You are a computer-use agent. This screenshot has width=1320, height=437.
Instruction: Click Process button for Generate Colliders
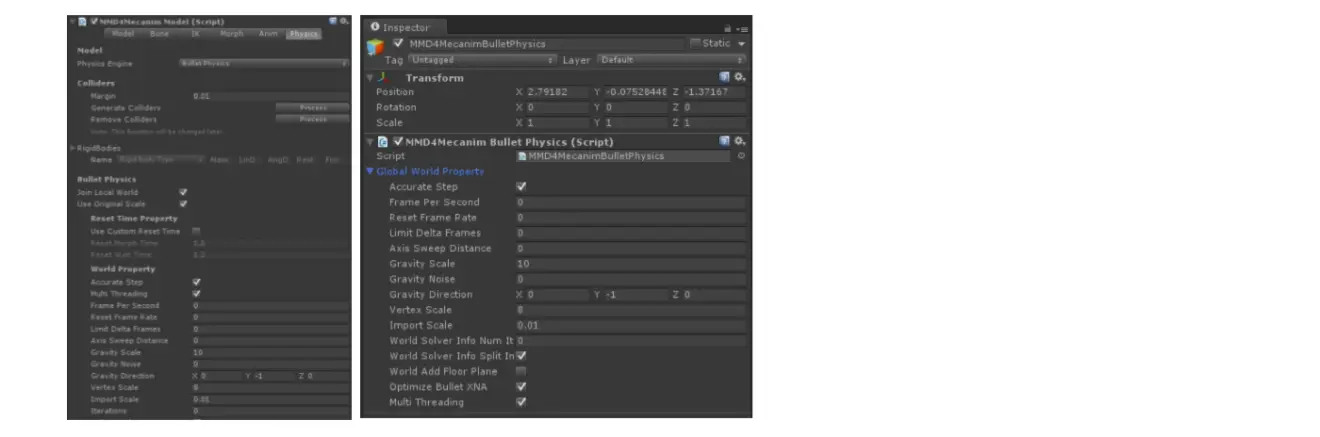313,107
